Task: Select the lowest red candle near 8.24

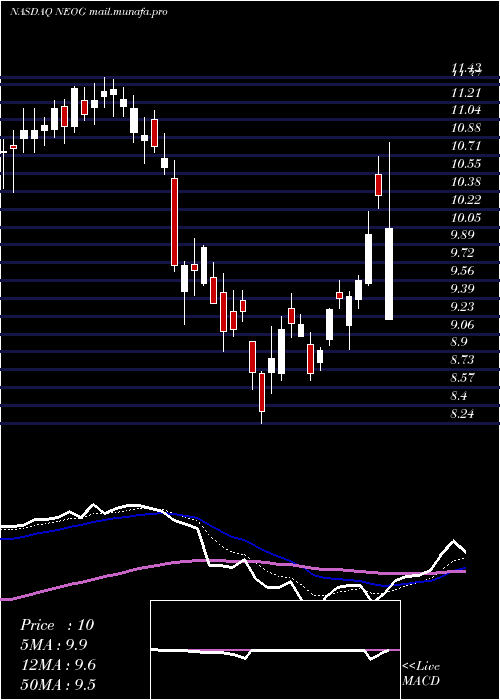Action: click(262, 392)
